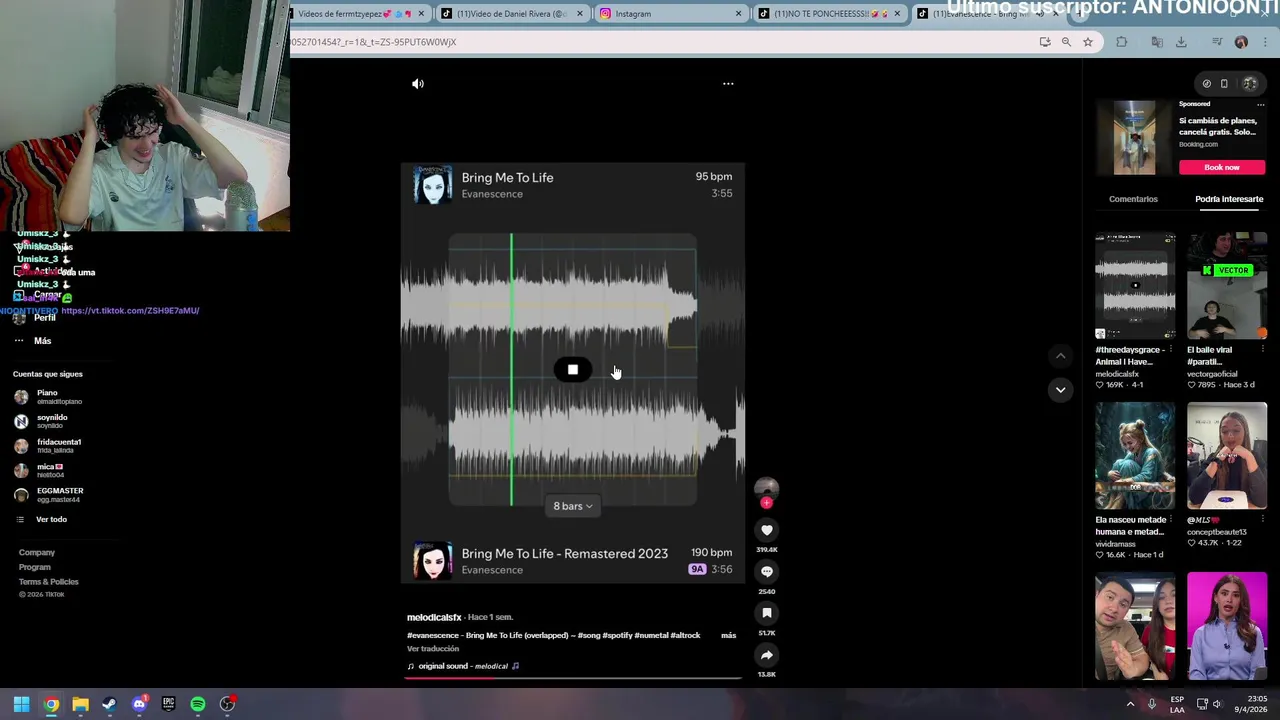Open the followed account soynildo
Viewport: 1280px width, 720px height.
click(x=41, y=421)
